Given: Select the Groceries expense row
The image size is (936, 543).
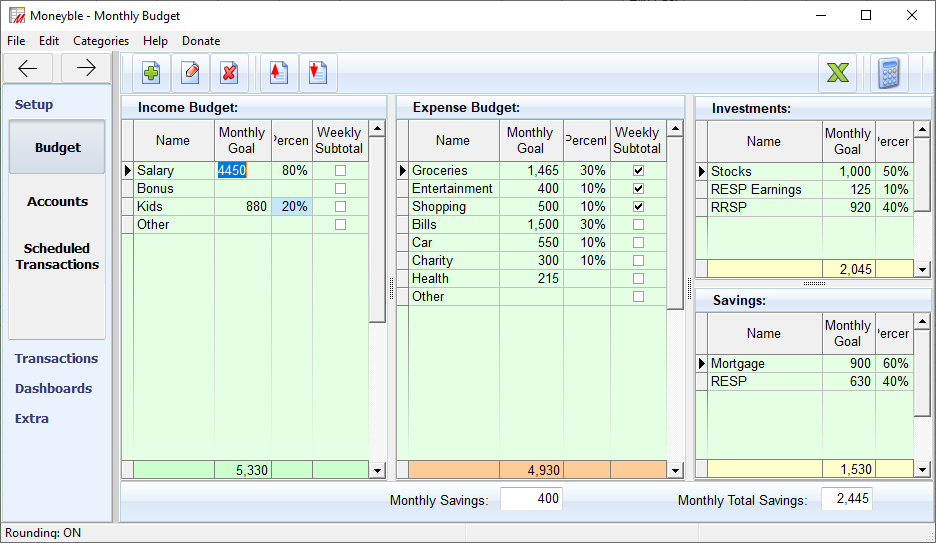Looking at the screenshot, I should (x=531, y=171).
